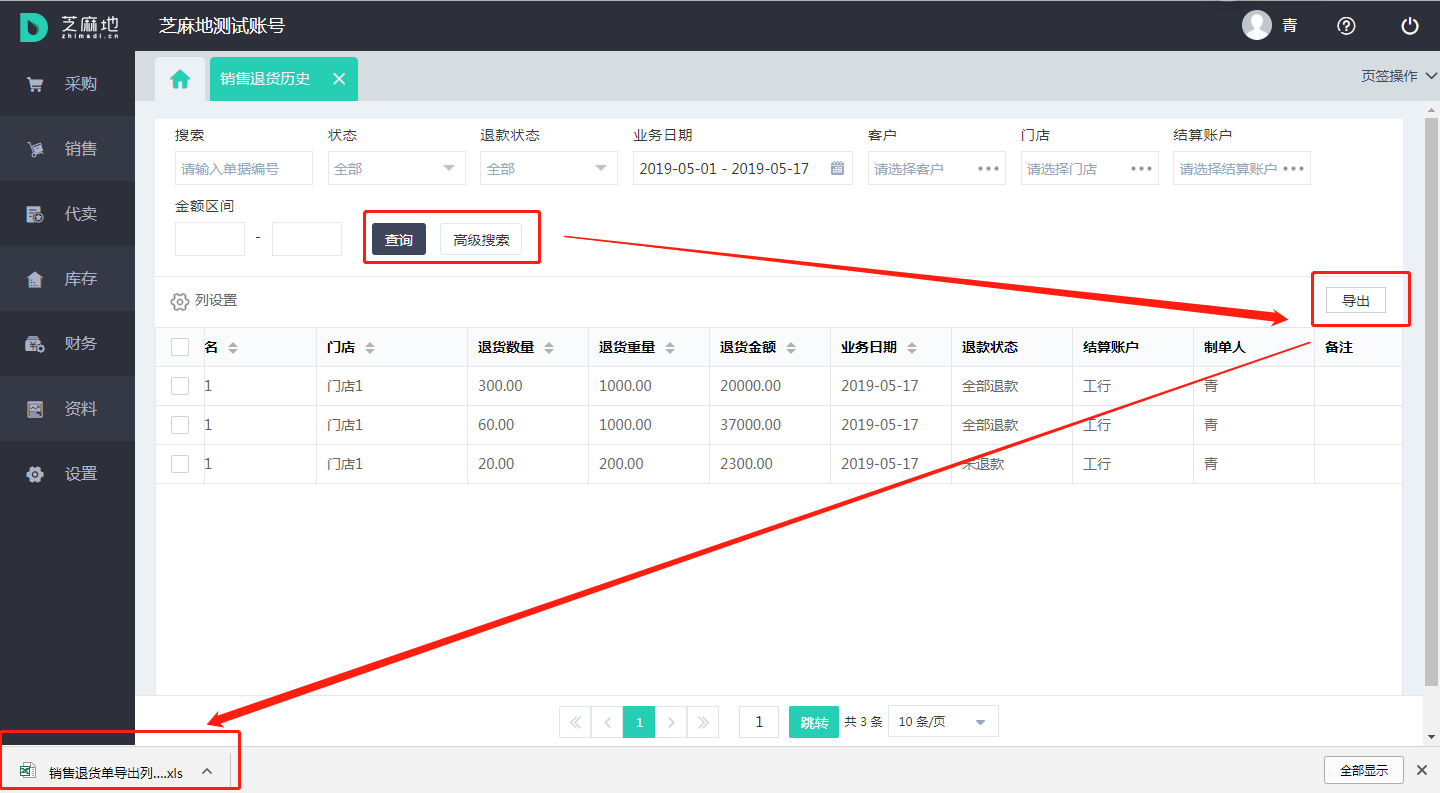Go to previous page arrow

pyautogui.click(x=607, y=722)
